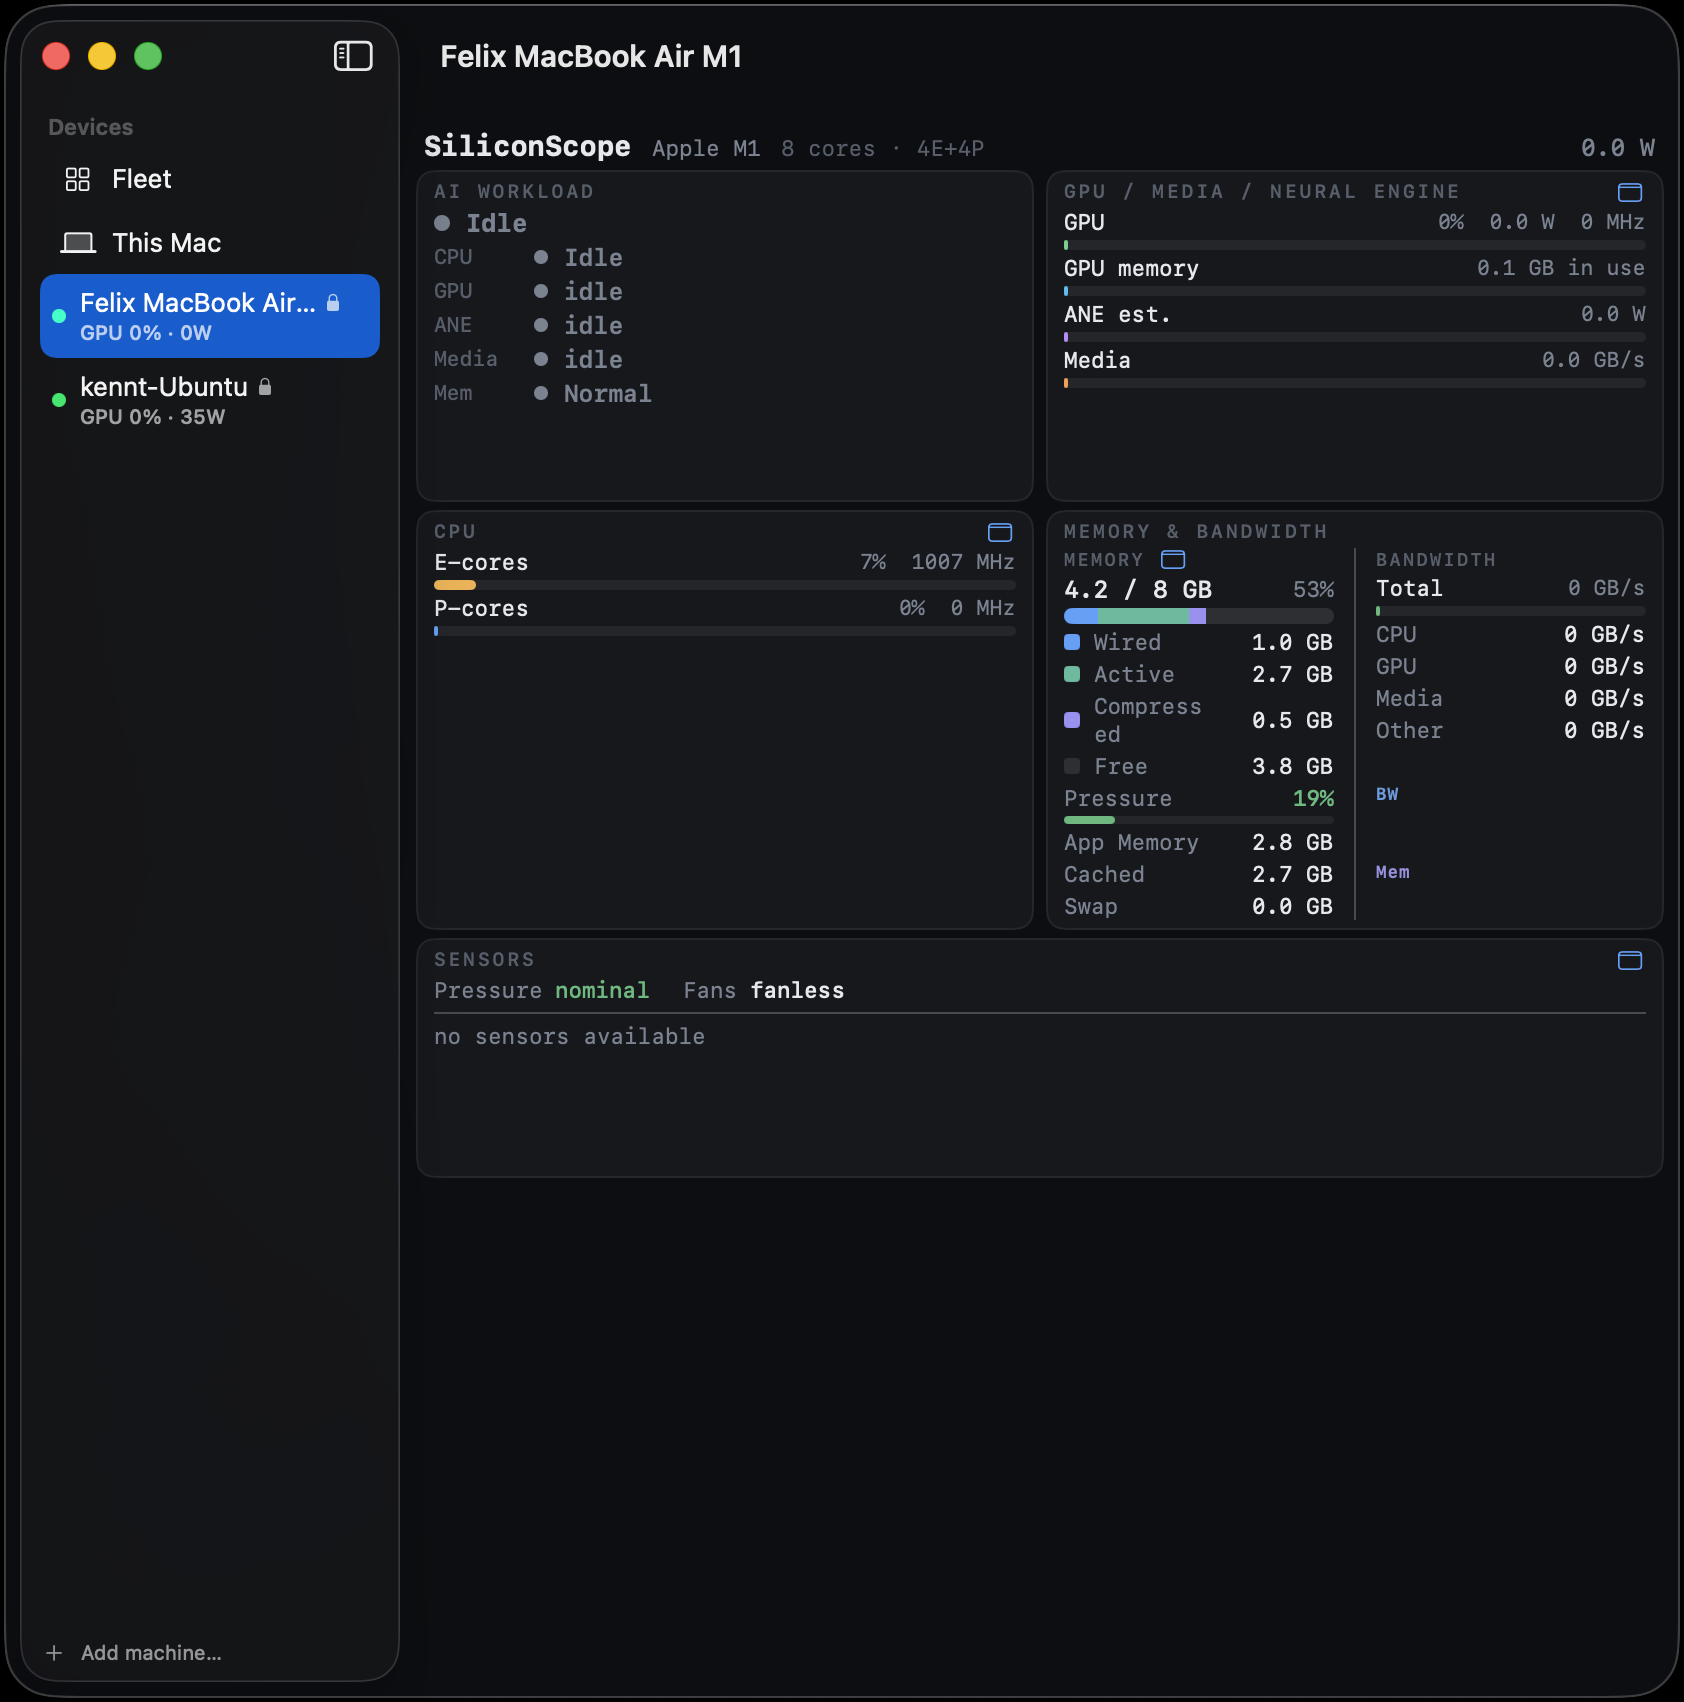Screen dimensions: 1684x1702
Task: Click the memory usage bar under 4.2 / 8 GB
Action: coord(1199,616)
